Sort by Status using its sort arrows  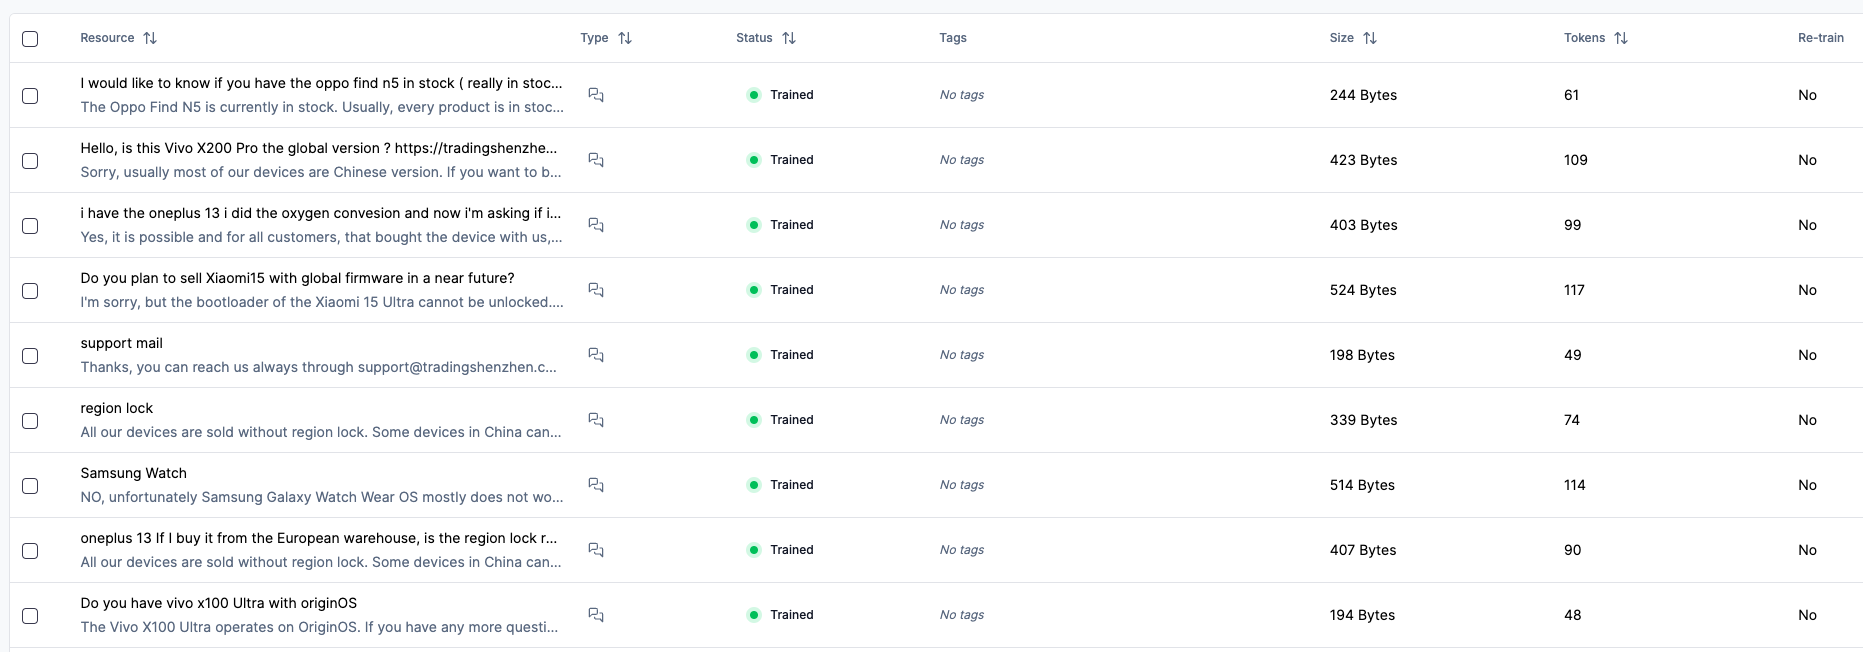click(x=789, y=38)
